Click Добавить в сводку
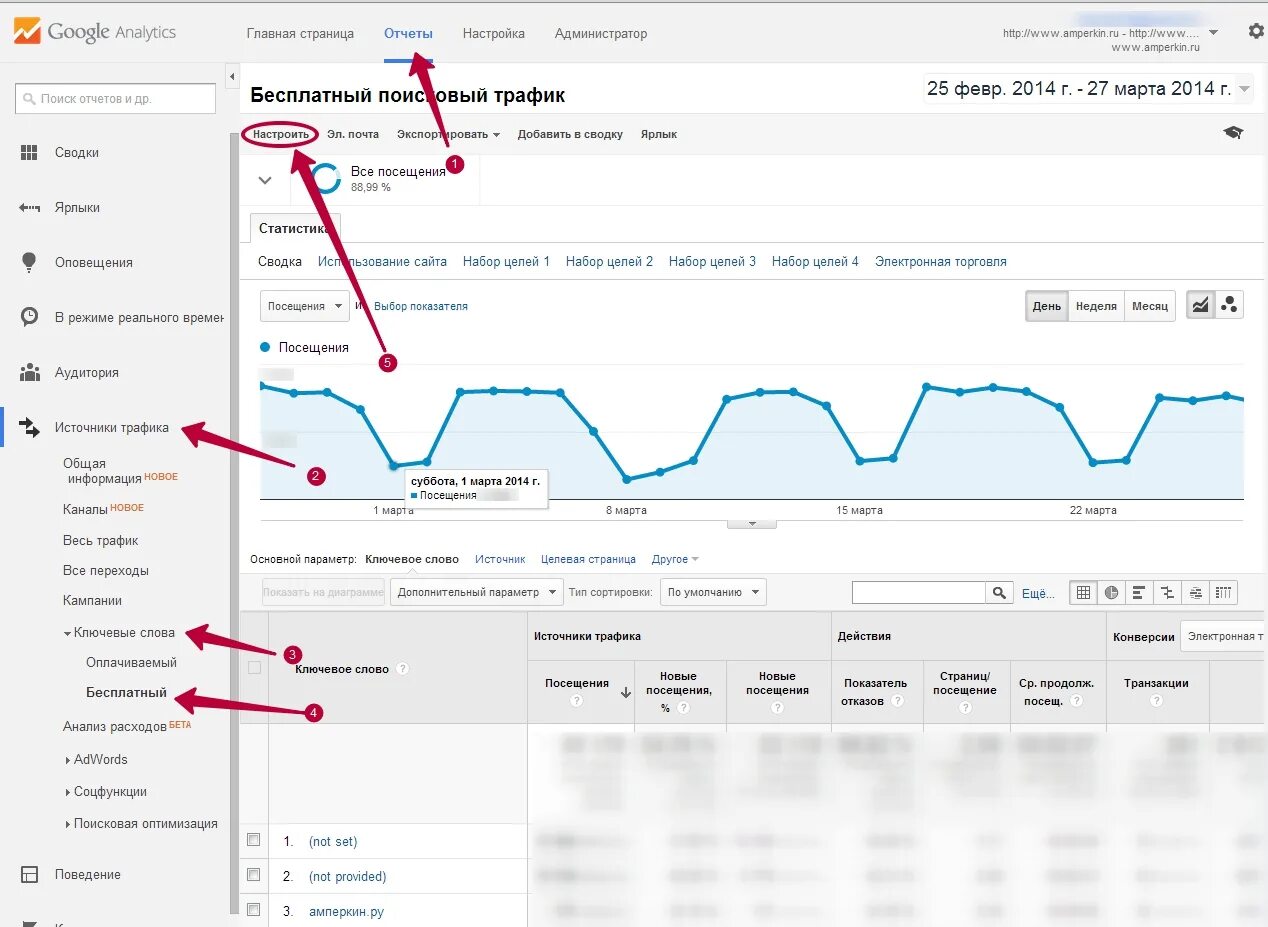 570,134
